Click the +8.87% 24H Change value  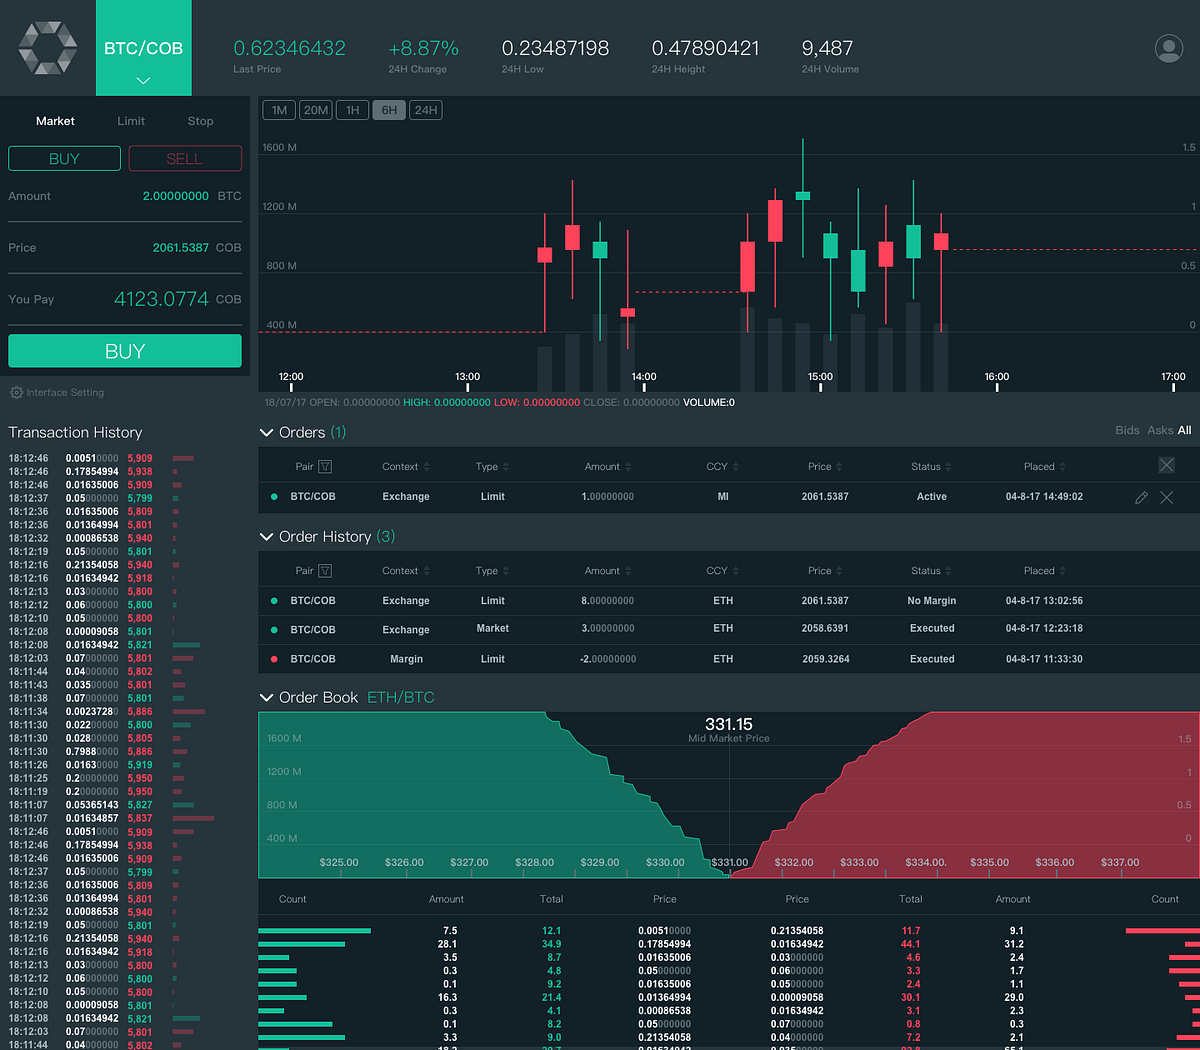click(x=423, y=48)
